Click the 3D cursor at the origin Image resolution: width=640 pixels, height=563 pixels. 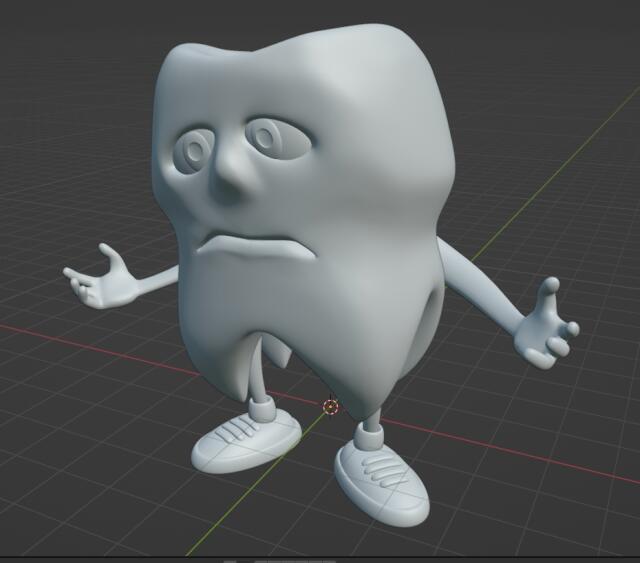point(331,406)
